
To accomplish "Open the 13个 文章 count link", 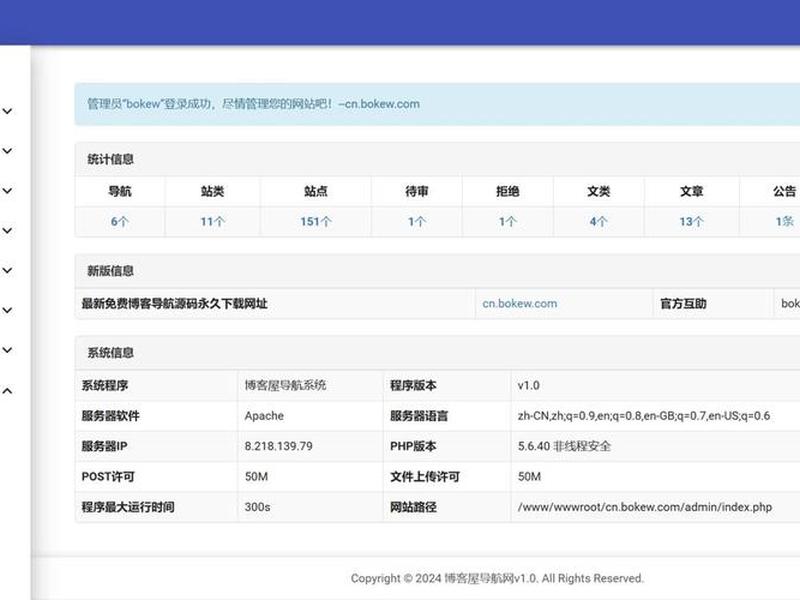I will pyautogui.click(x=691, y=221).
